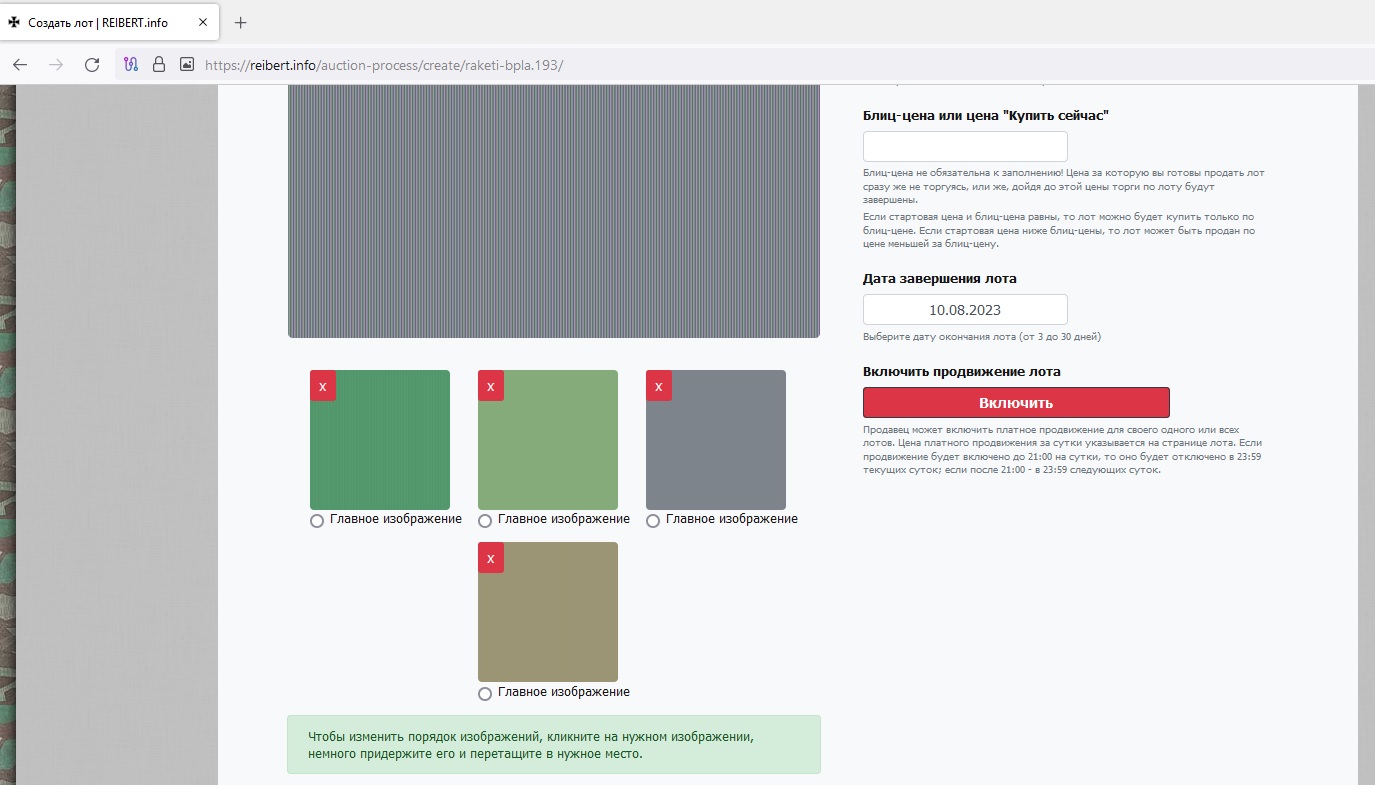The width and height of the screenshot is (1375, 785).
Task: Open a new browser tab
Action: point(240,22)
